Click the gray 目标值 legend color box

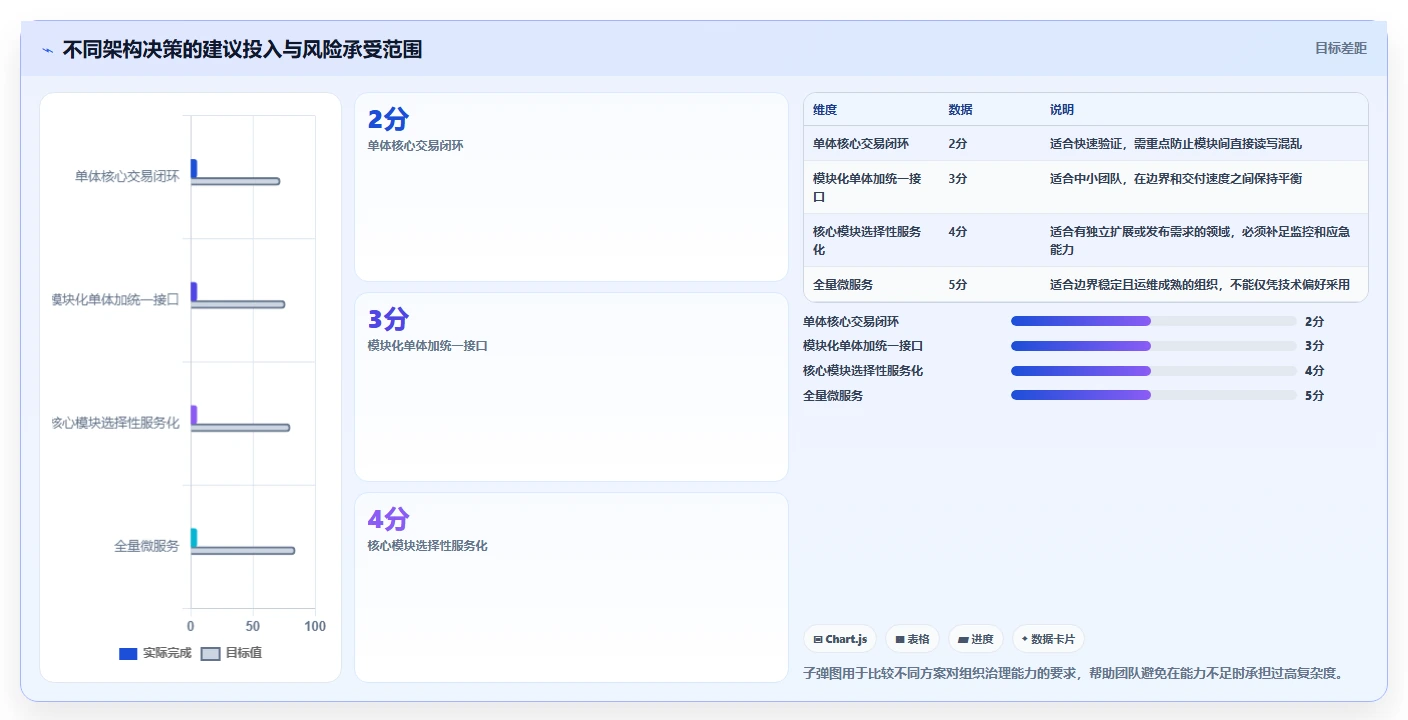[210, 654]
